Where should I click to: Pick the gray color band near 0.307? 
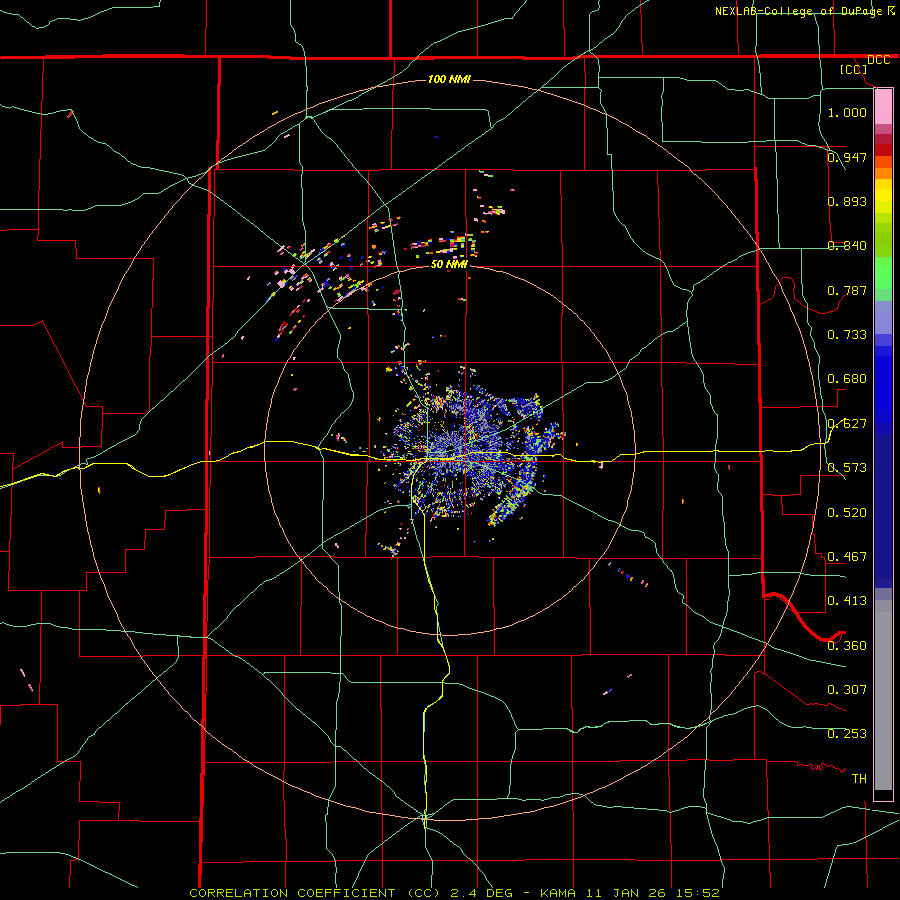883,695
